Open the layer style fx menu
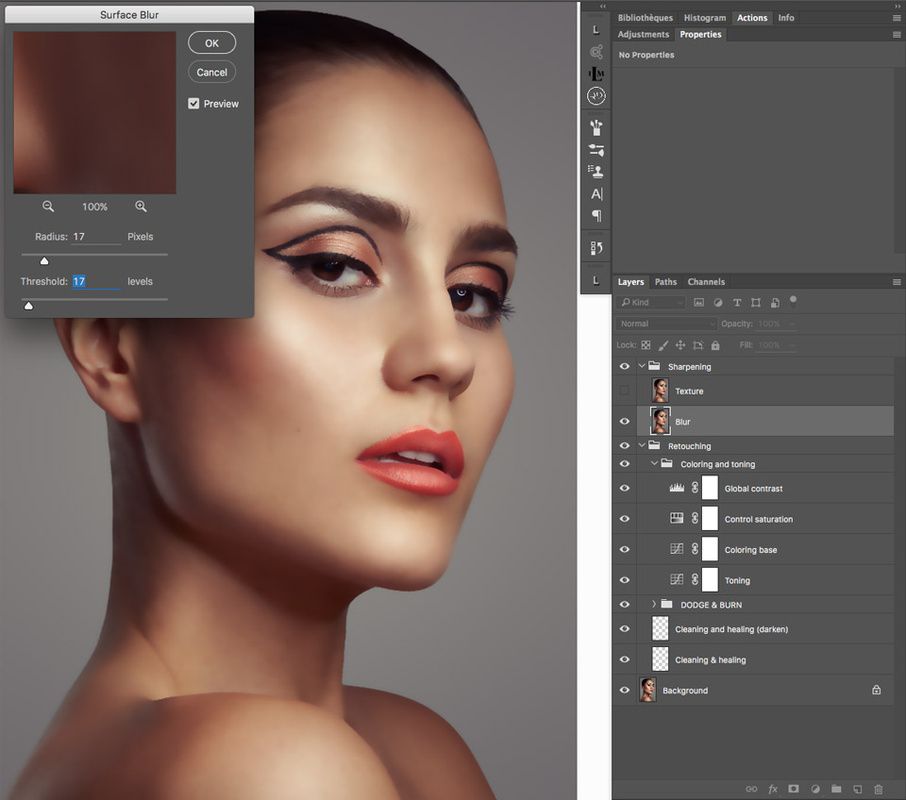 click(773, 789)
